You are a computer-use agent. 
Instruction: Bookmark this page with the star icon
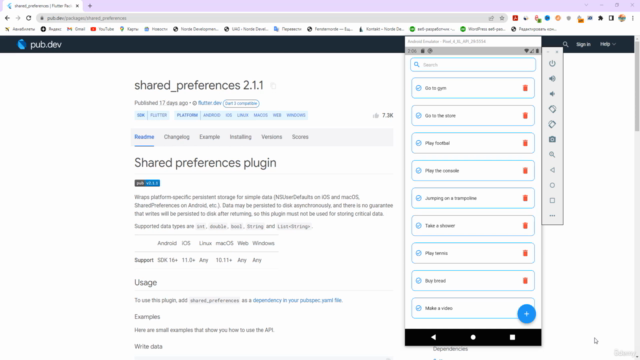tap(502, 18)
